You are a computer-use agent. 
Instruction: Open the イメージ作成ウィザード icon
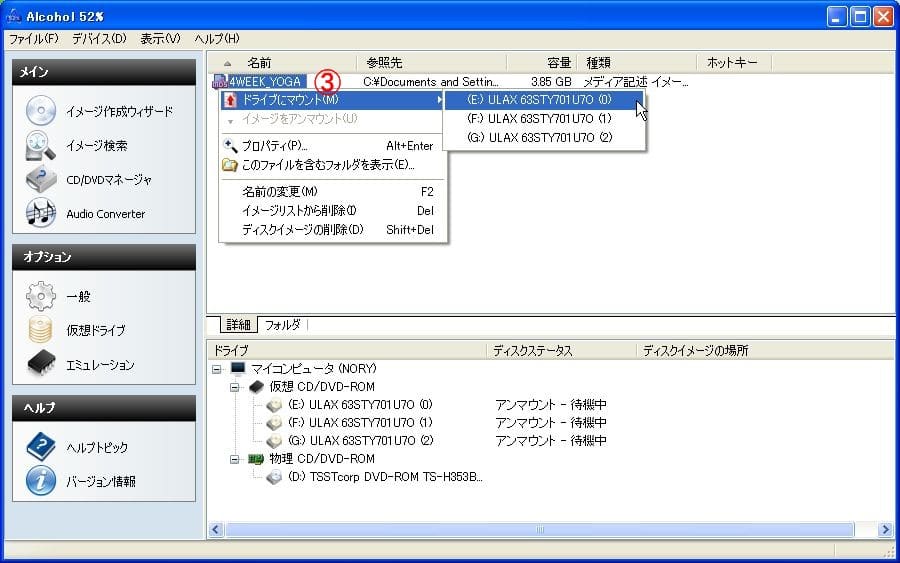(41, 111)
